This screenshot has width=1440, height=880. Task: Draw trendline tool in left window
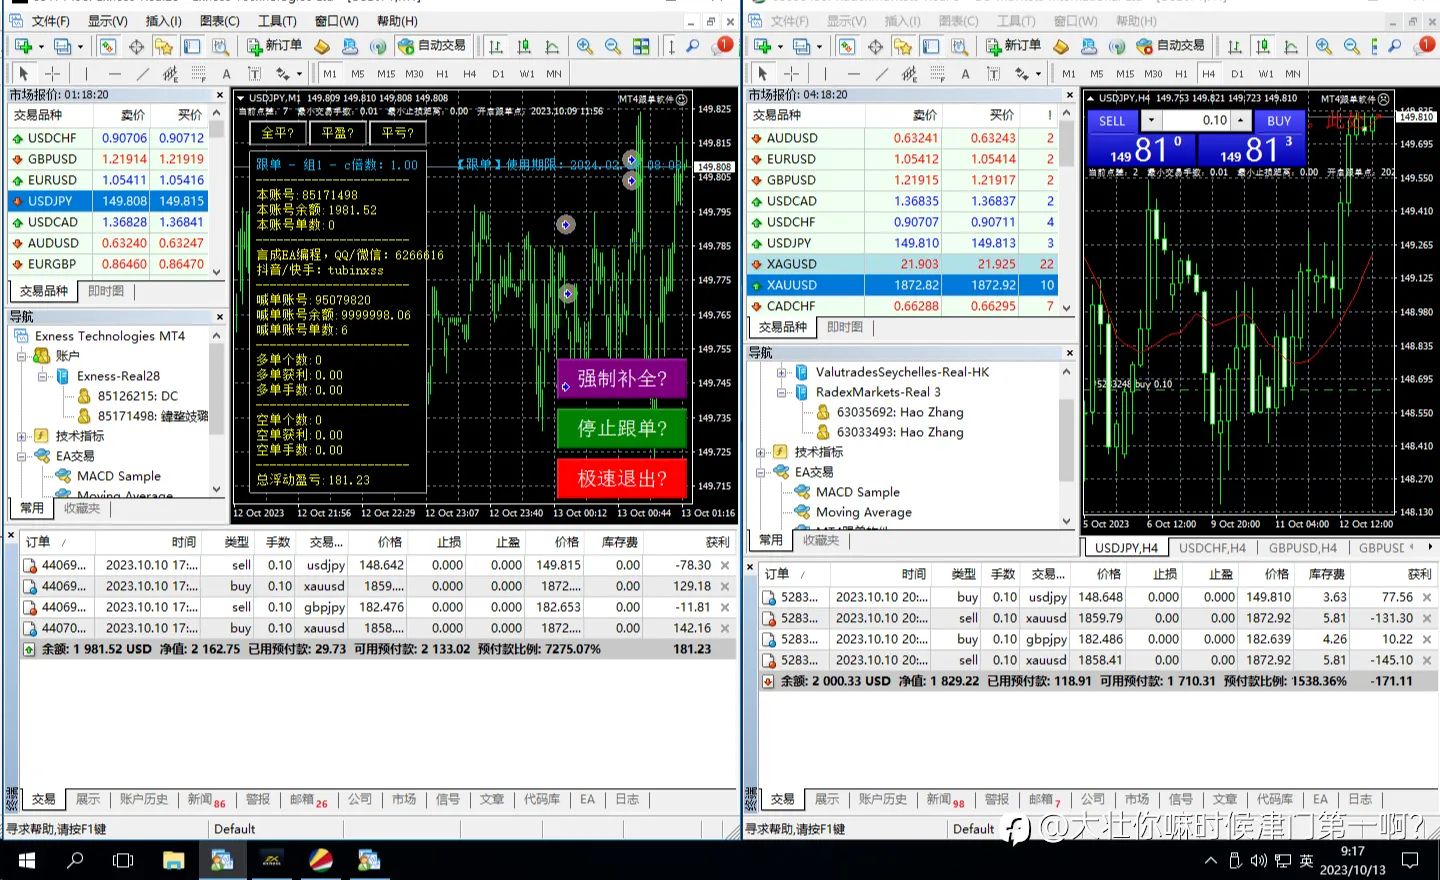142,74
